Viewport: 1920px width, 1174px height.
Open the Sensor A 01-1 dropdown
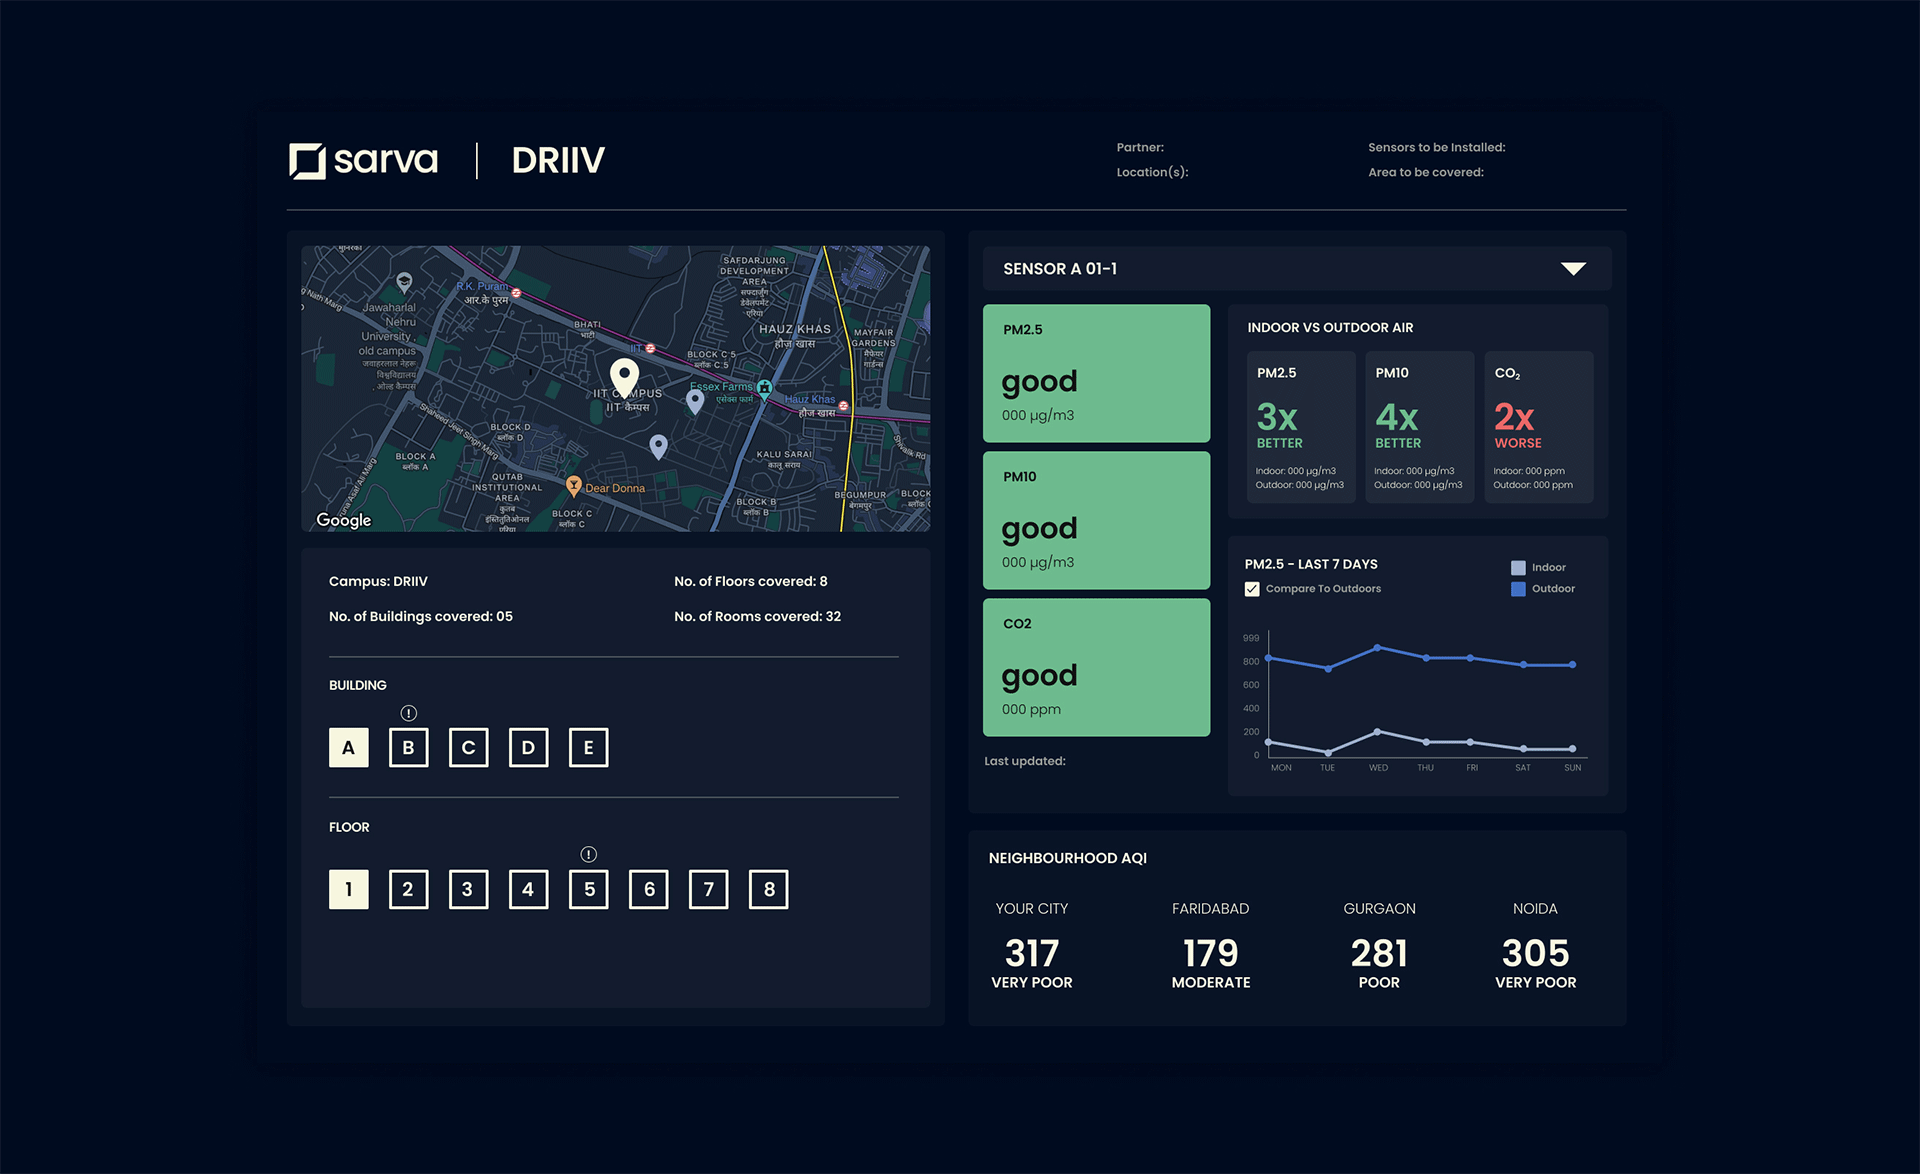[x=1296, y=269]
